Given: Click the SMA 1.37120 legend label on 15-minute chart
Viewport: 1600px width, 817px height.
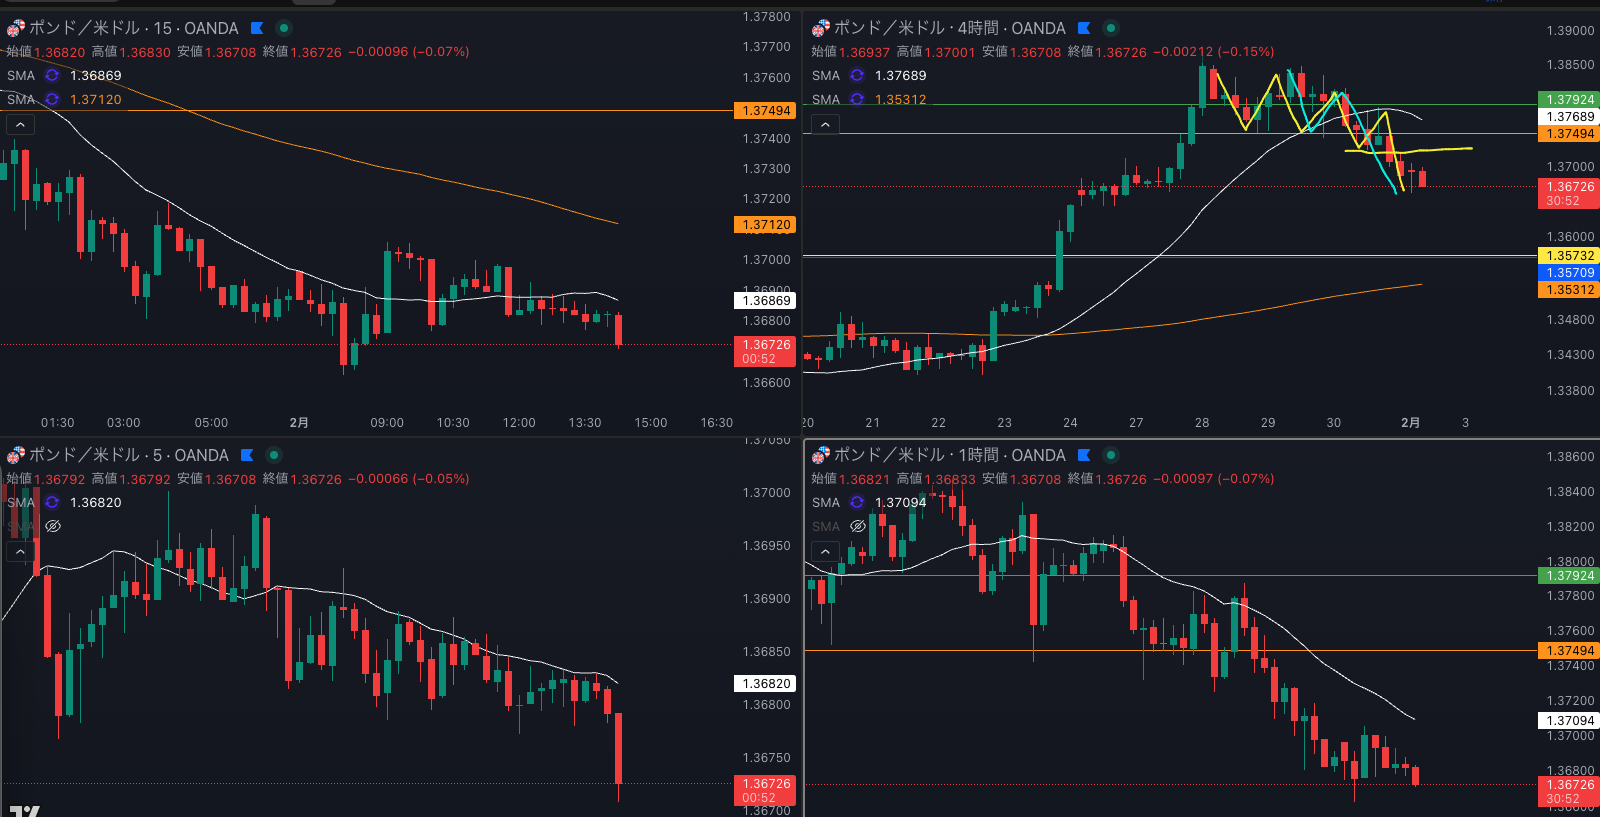Looking at the screenshot, I should (21, 100).
